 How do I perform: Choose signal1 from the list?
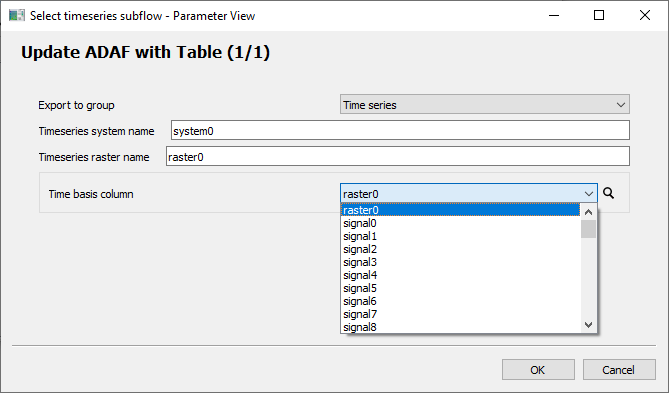coord(460,236)
